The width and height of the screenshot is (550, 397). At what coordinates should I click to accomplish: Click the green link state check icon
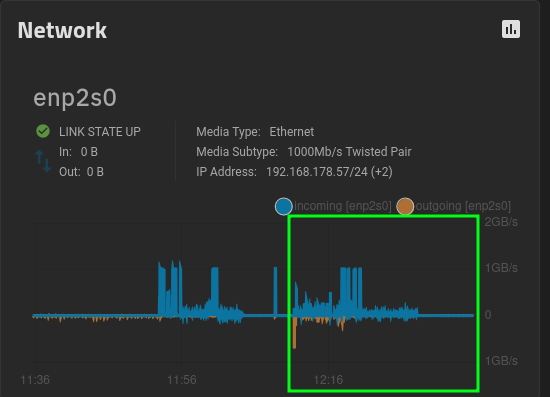click(43, 131)
